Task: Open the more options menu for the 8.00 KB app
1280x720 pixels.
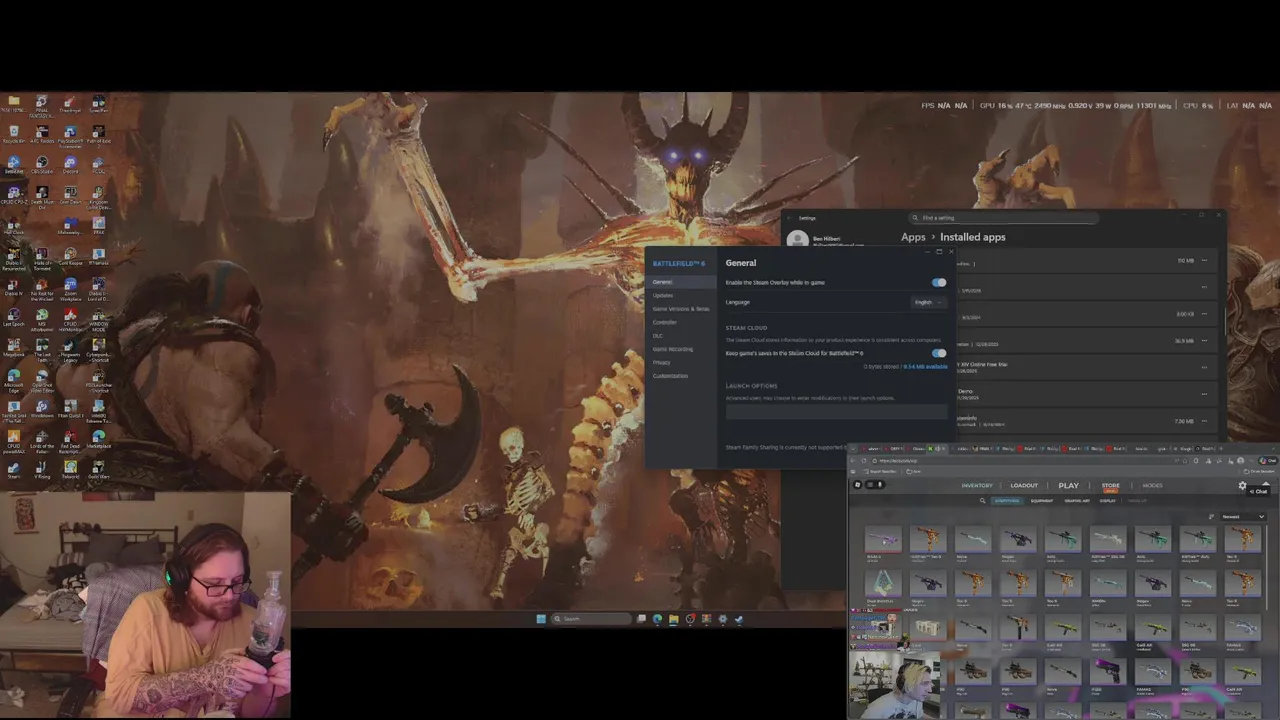Action: tap(1204, 314)
